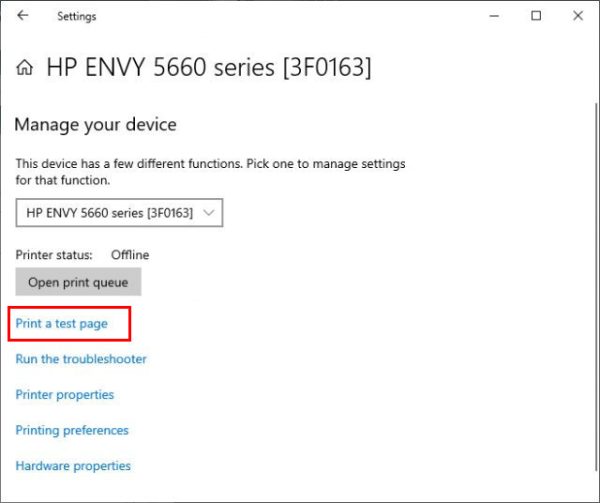The image size is (600, 503).
Task: Click the Manage your device heading
Action: click(95, 125)
